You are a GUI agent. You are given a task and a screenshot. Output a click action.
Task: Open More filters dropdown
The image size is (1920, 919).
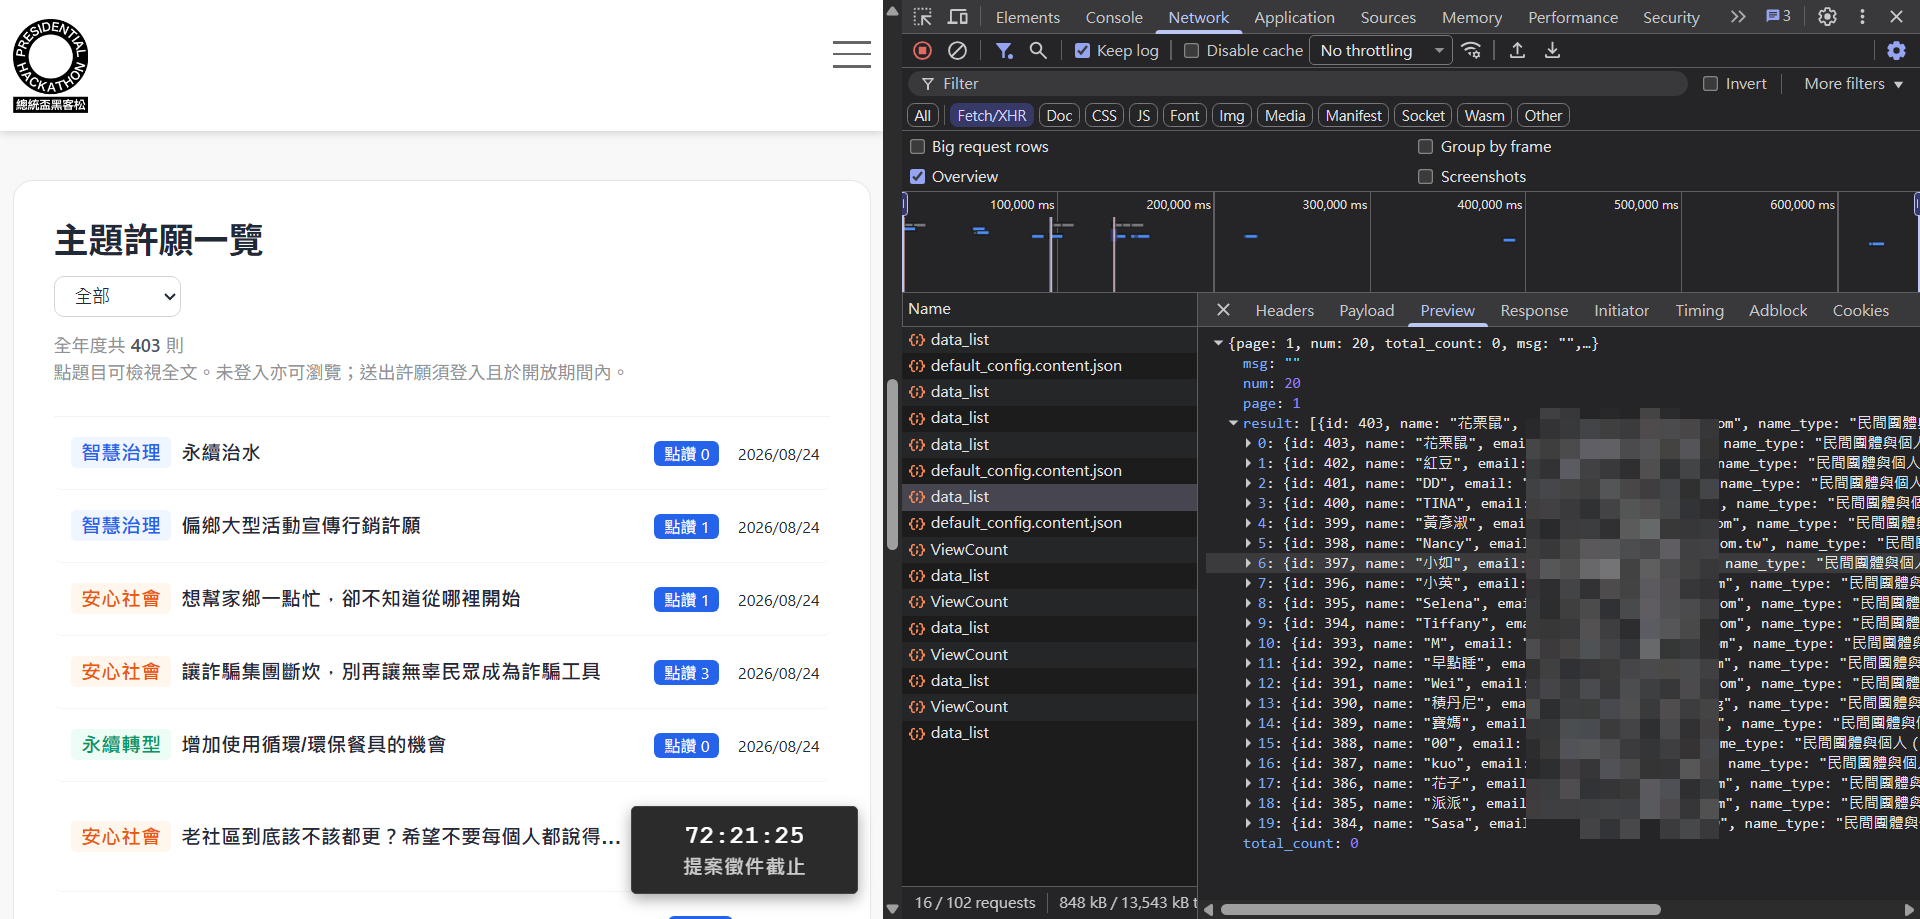1853,84
